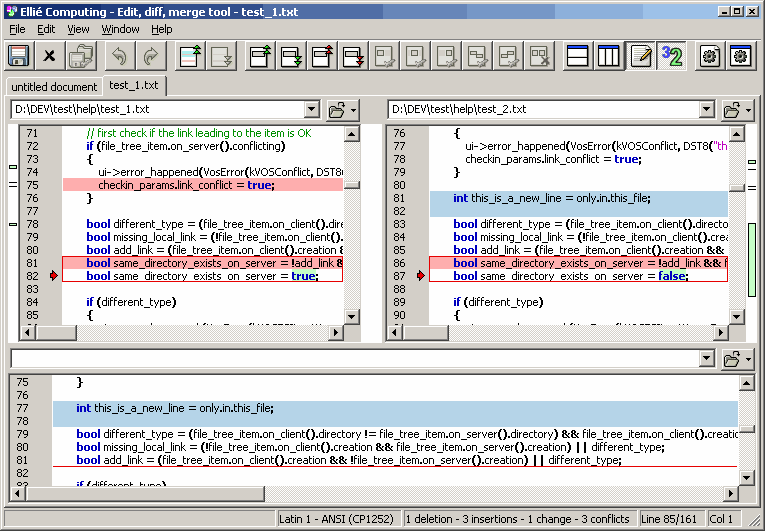765x531 pixels.
Task: Toggle vertical split layout view
Action: 608,56
